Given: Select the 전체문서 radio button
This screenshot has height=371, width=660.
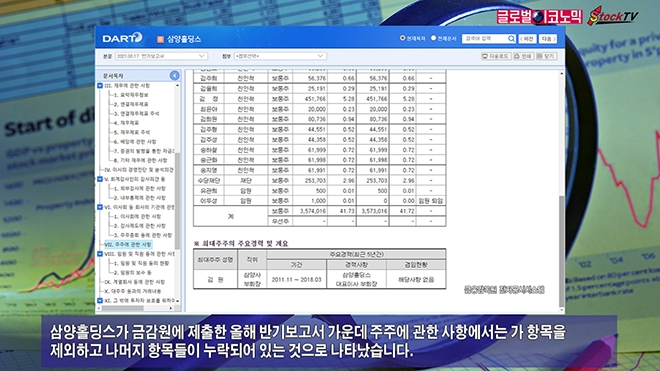Looking at the screenshot, I should [433, 38].
